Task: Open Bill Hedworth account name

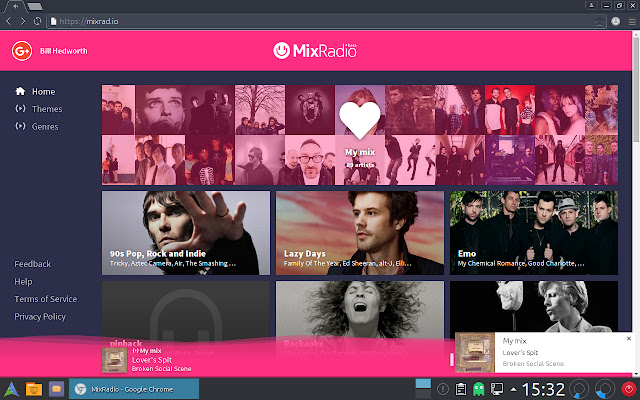Action: click(x=64, y=51)
